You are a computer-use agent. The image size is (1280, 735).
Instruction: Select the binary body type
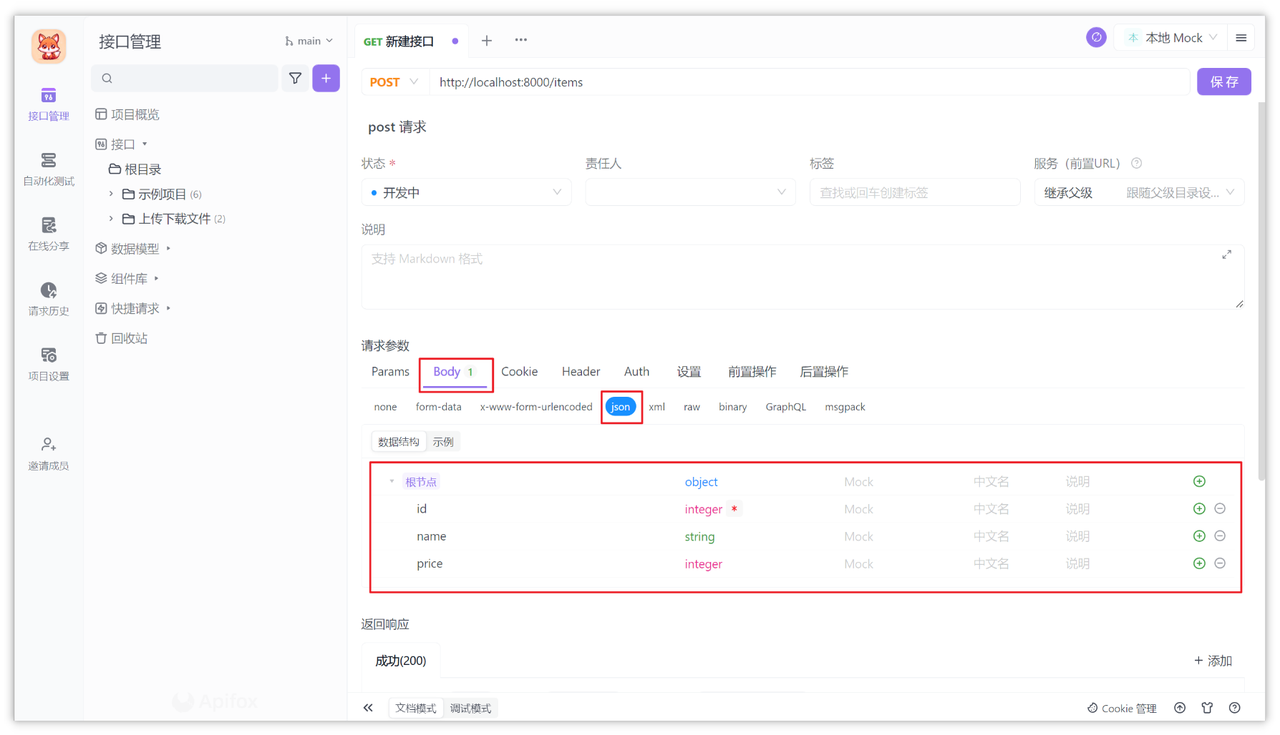733,407
